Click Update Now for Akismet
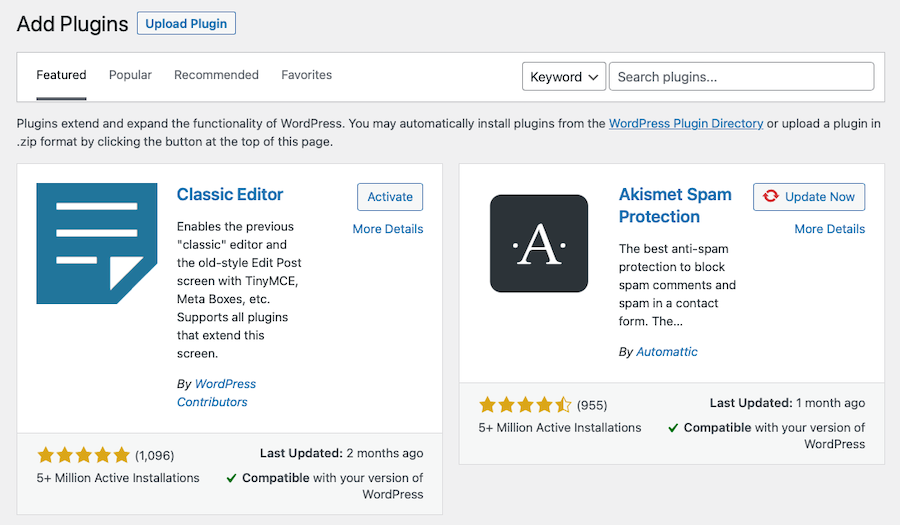The image size is (900, 525). (x=809, y=197)
